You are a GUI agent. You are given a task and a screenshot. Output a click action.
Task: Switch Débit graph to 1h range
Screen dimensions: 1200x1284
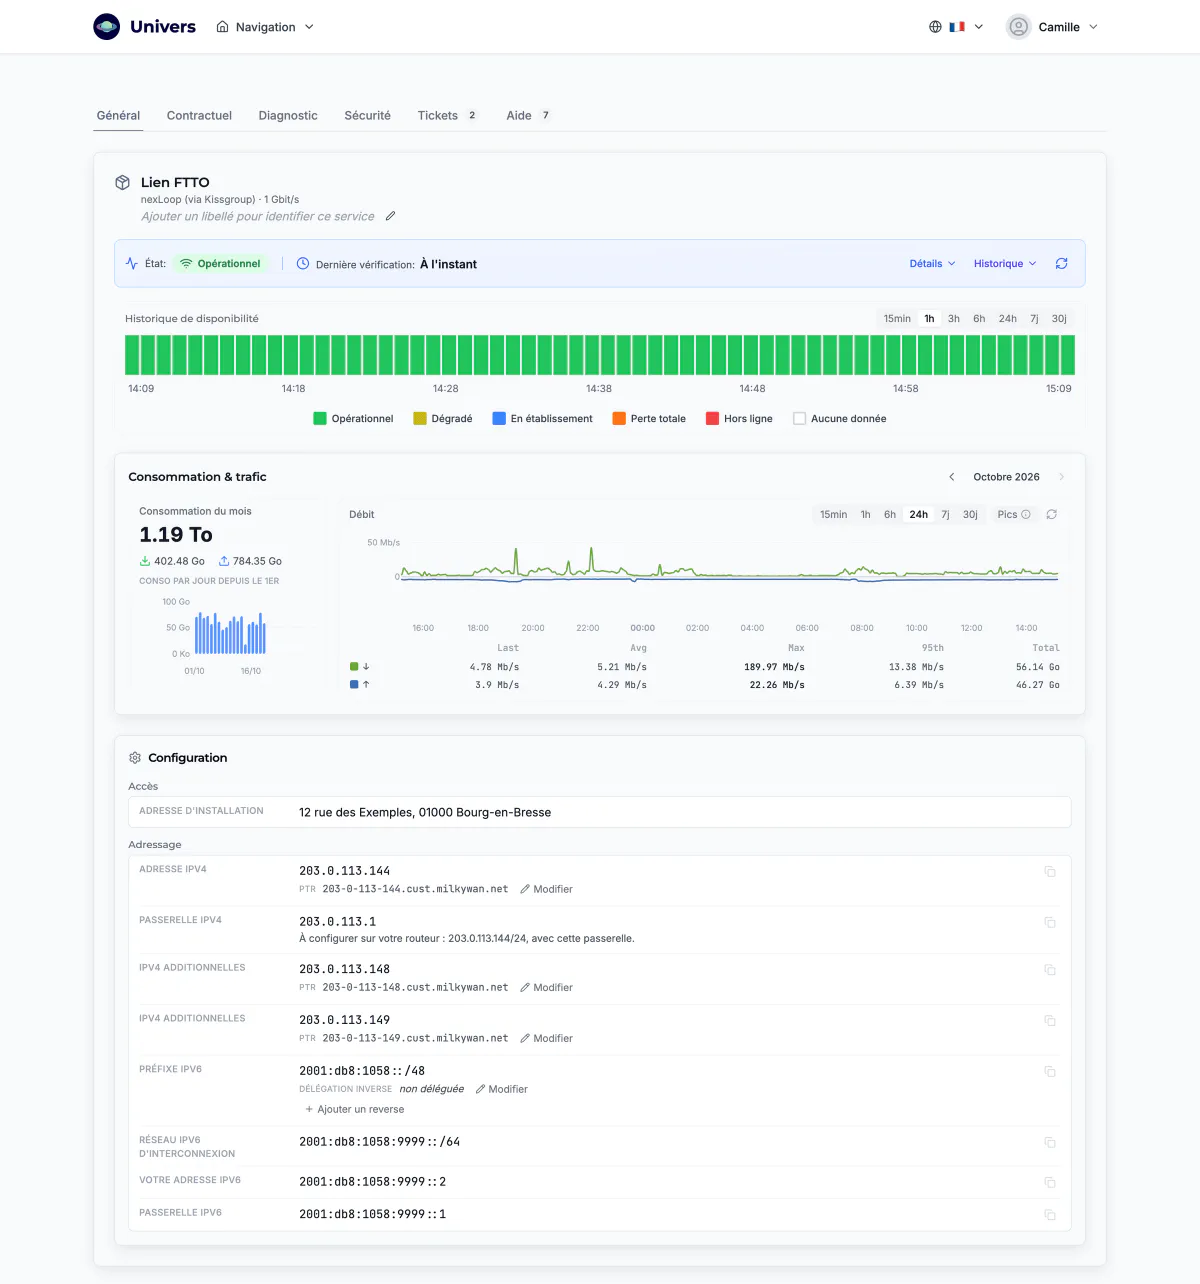[866, 515]
